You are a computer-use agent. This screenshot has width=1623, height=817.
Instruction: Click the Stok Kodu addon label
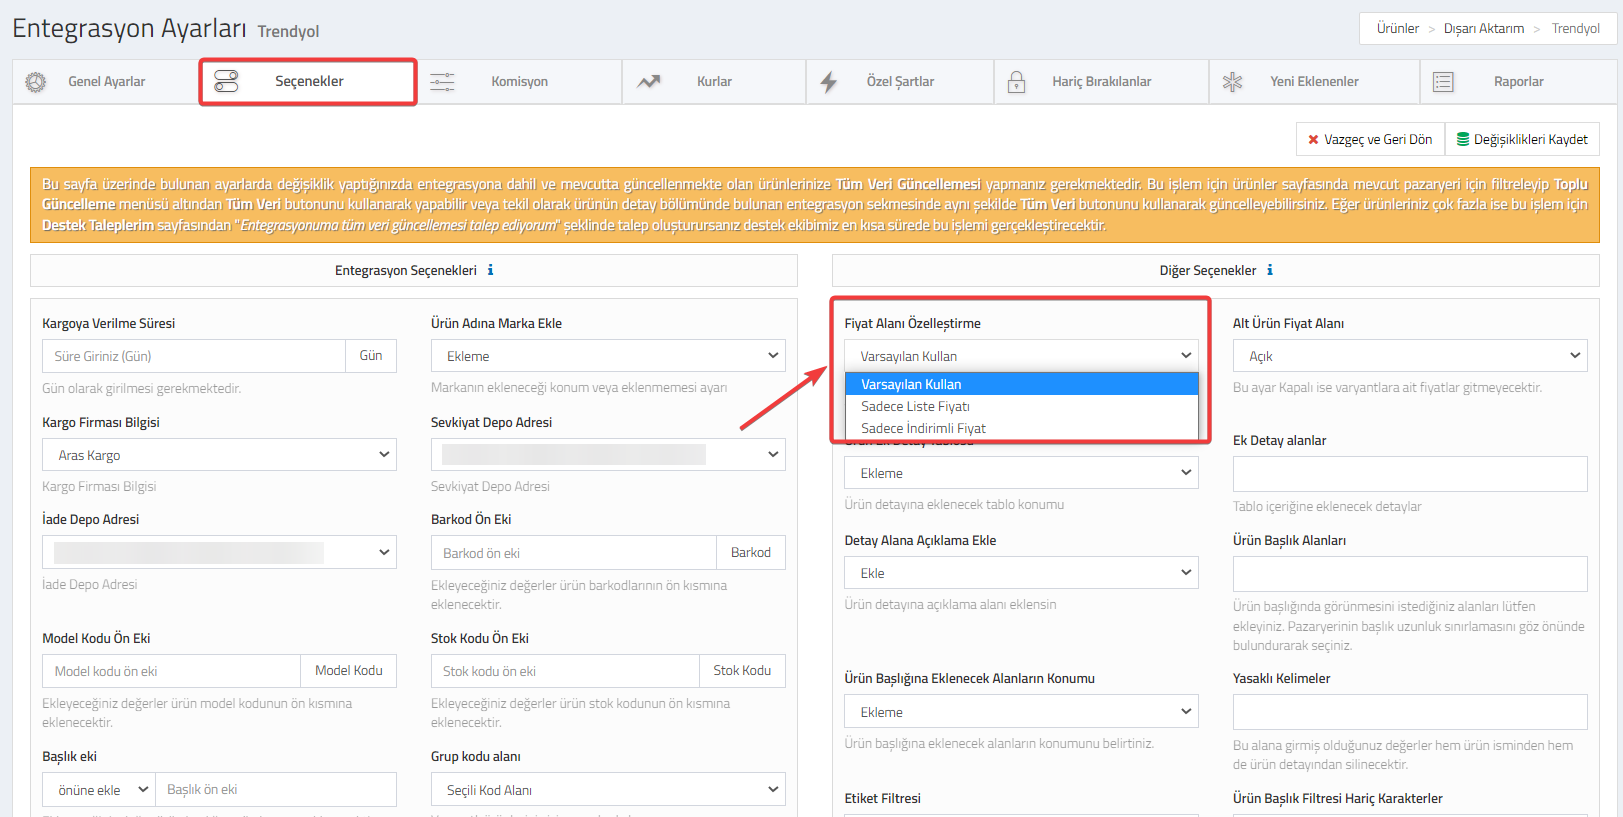point(742,671)
